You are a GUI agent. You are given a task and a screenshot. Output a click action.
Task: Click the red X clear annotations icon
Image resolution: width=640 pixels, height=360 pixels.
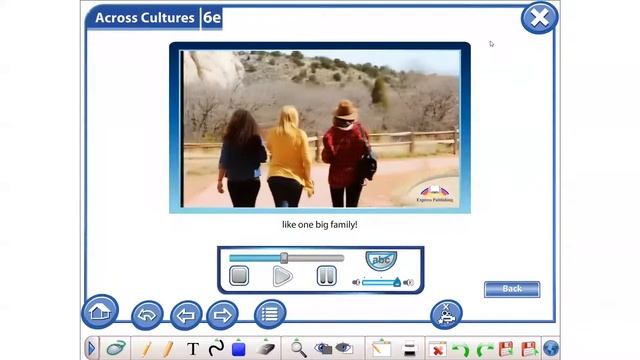tap(438, 350)
